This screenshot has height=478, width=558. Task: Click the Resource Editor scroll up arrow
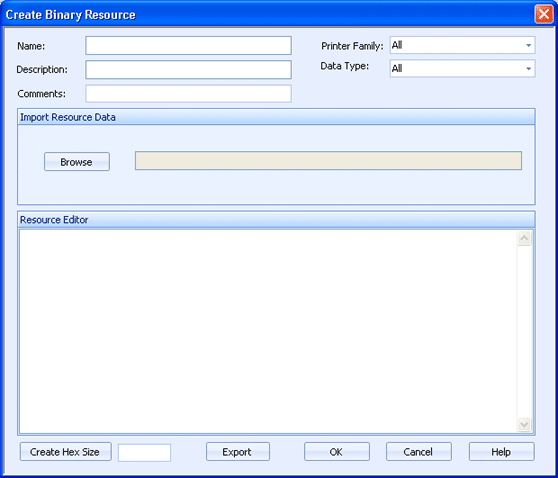click(x=524, y=238)
